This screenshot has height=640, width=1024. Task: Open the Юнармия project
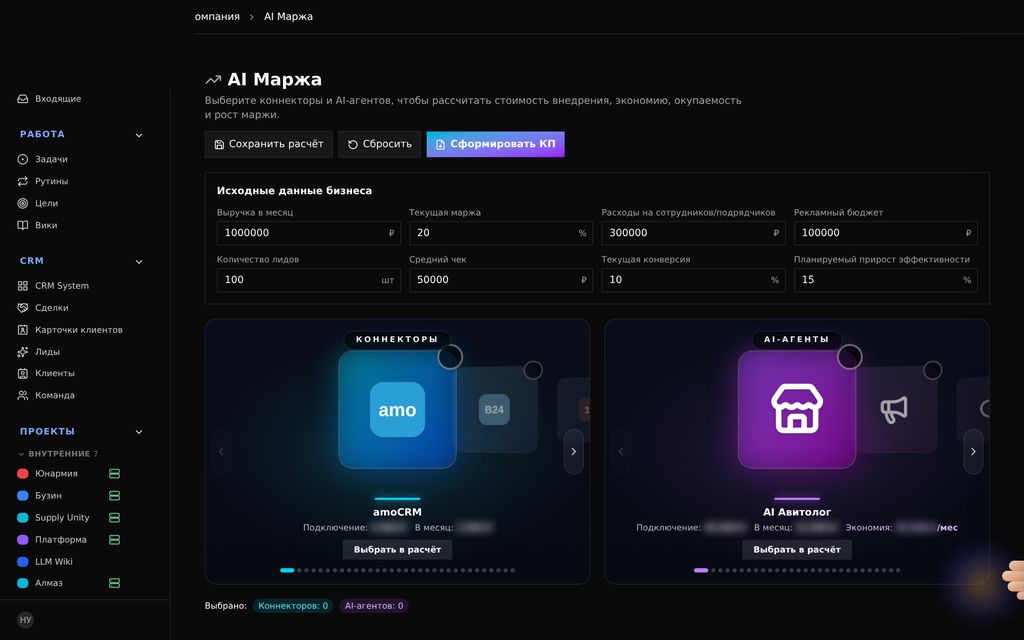[56, 473]
